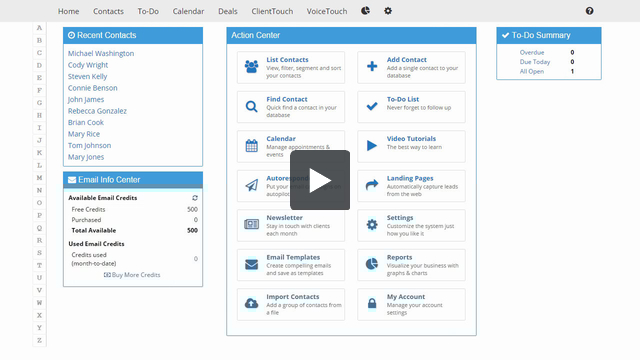Filter contacts by letter A
This screenshot has height=360, width=640.
[39, 28]
